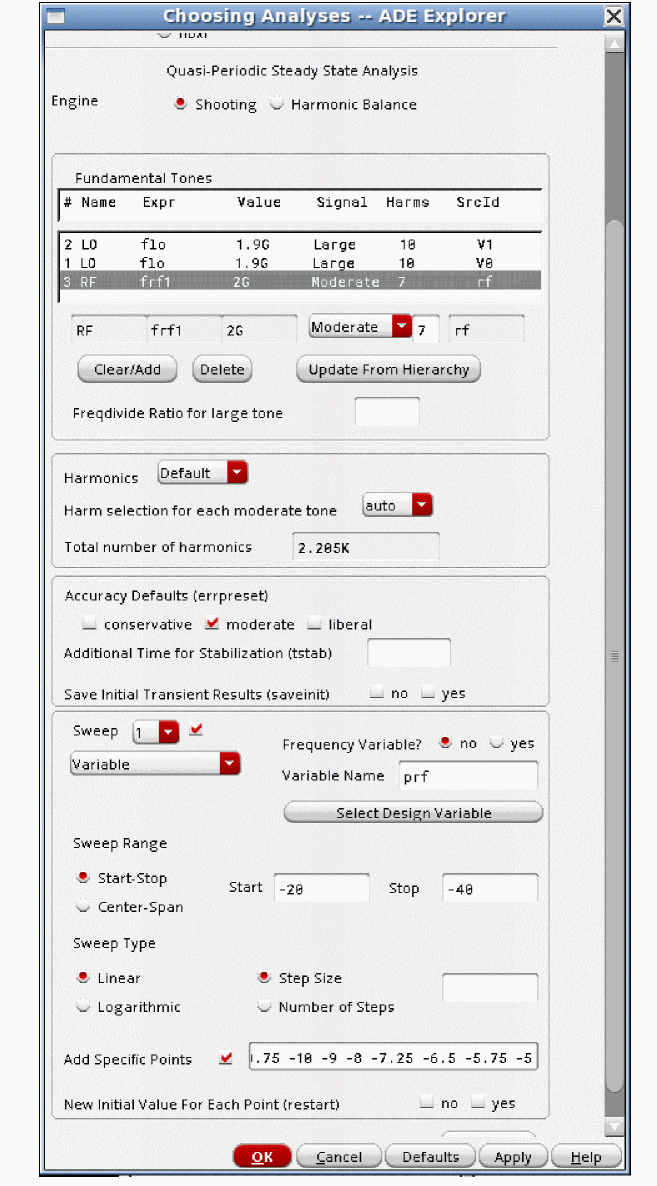
Task: Select the RF frf1 tone row
Action: [x=300, y=282]
